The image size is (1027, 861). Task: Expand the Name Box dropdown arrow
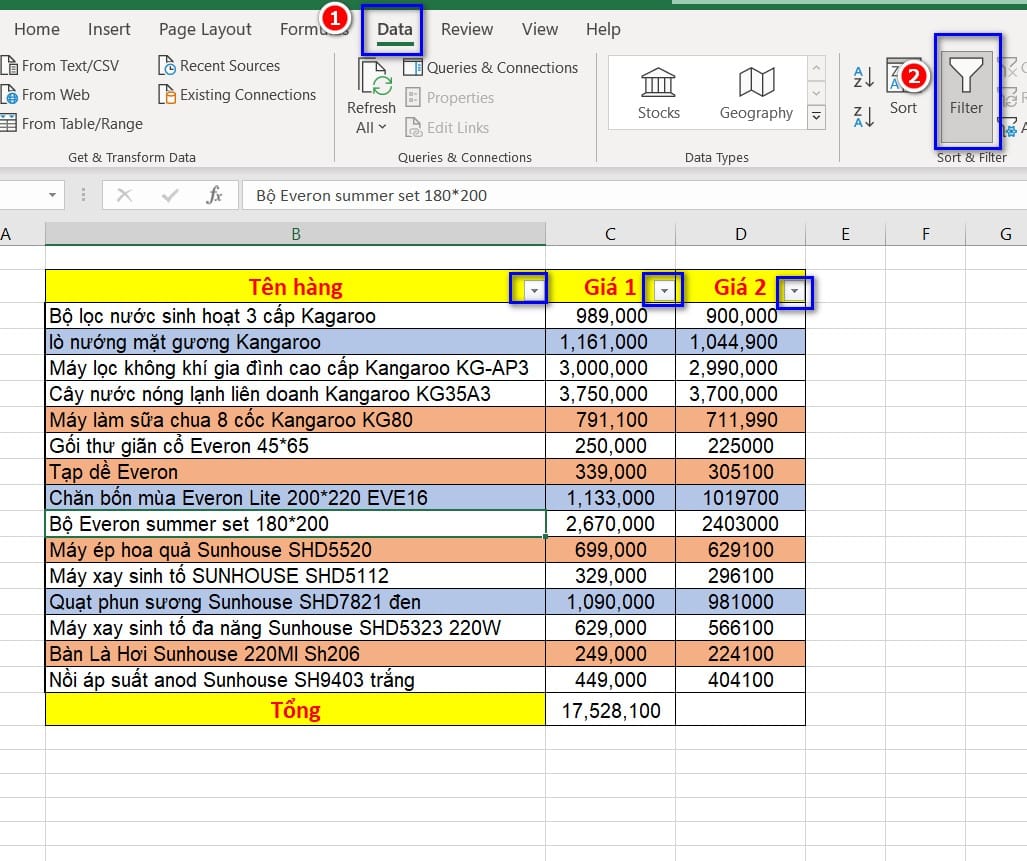(52, 195)
